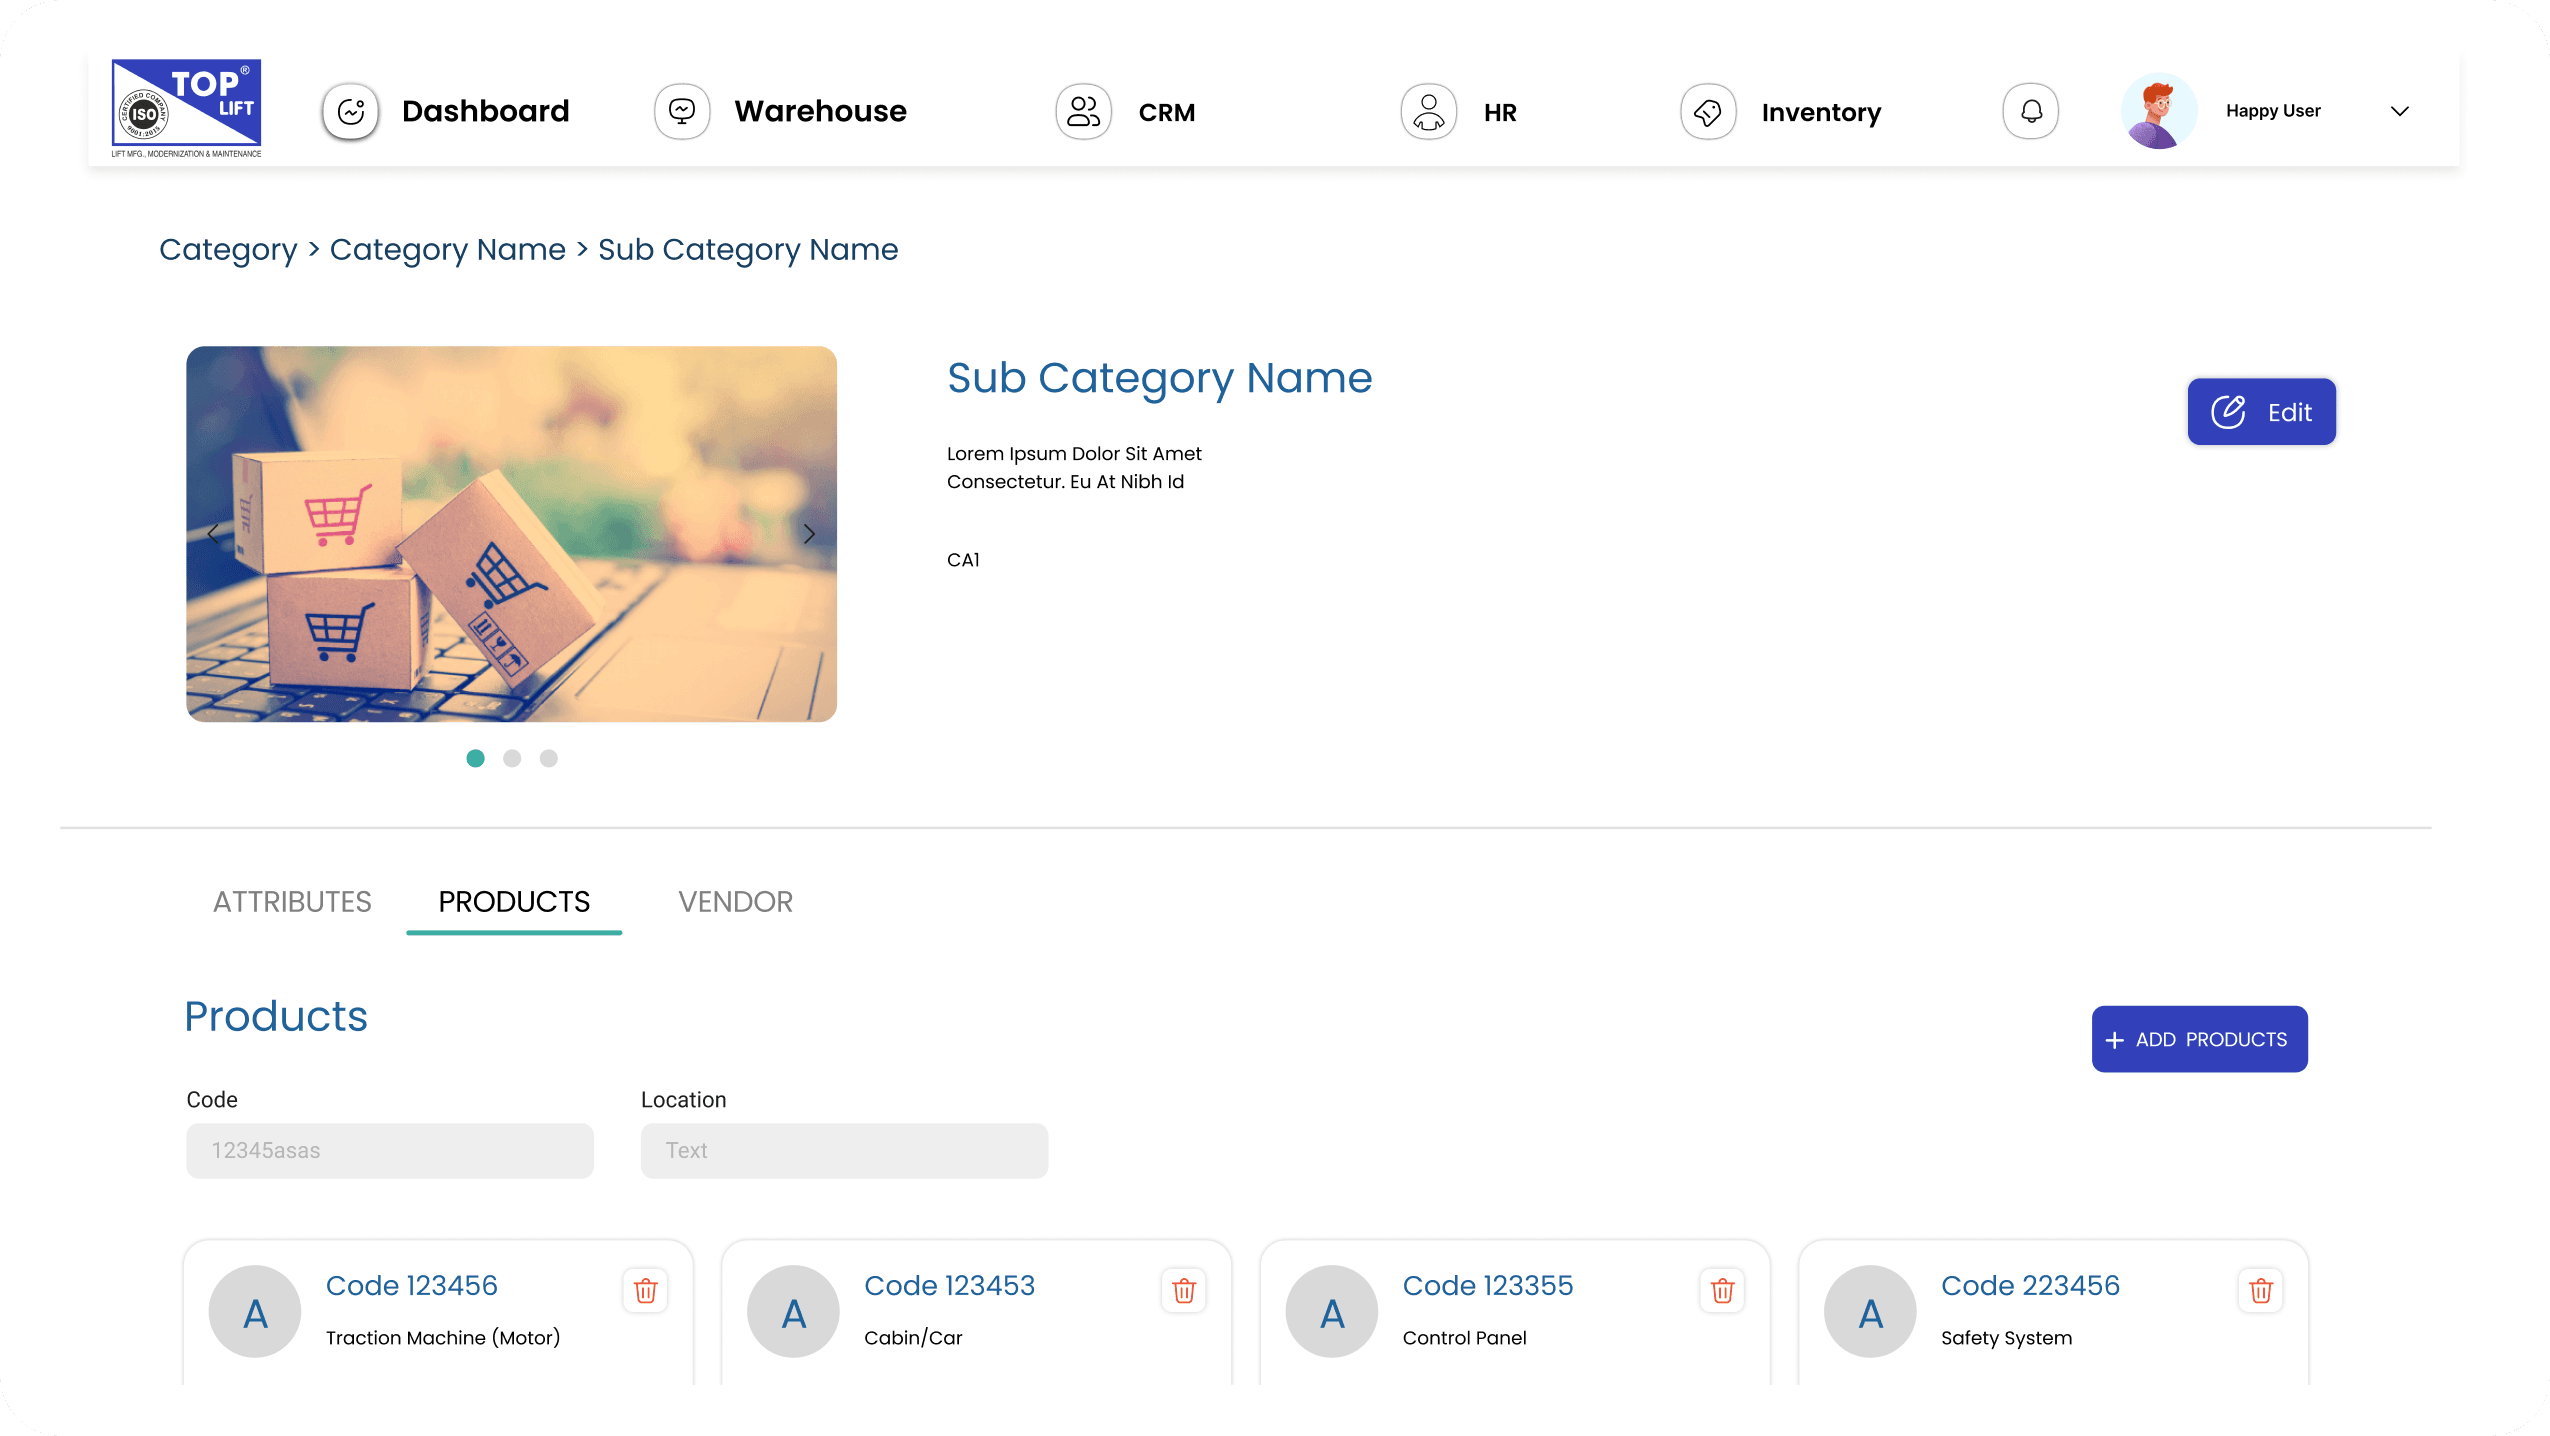
Task: Click the Dashboard gauge icon
Action: (x=350, y=111)
